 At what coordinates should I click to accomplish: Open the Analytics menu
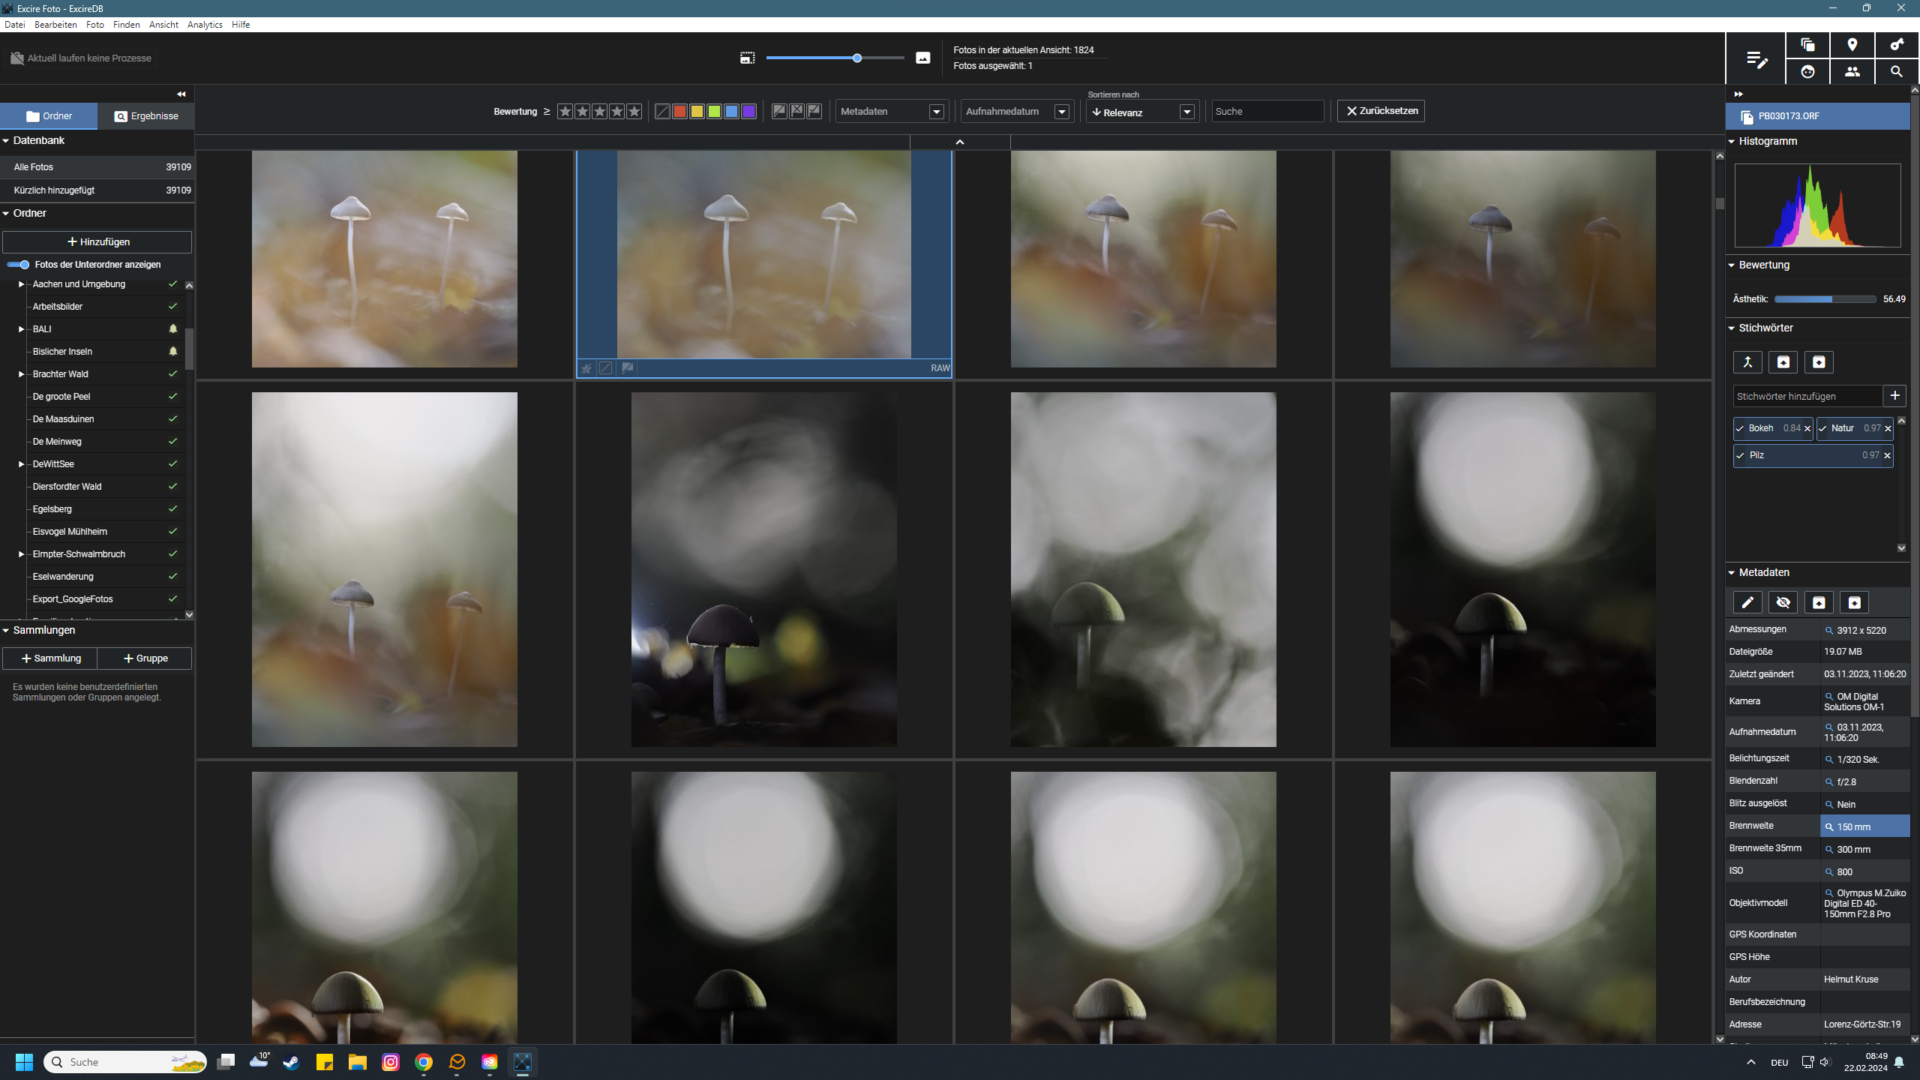(x=205, y=25)
